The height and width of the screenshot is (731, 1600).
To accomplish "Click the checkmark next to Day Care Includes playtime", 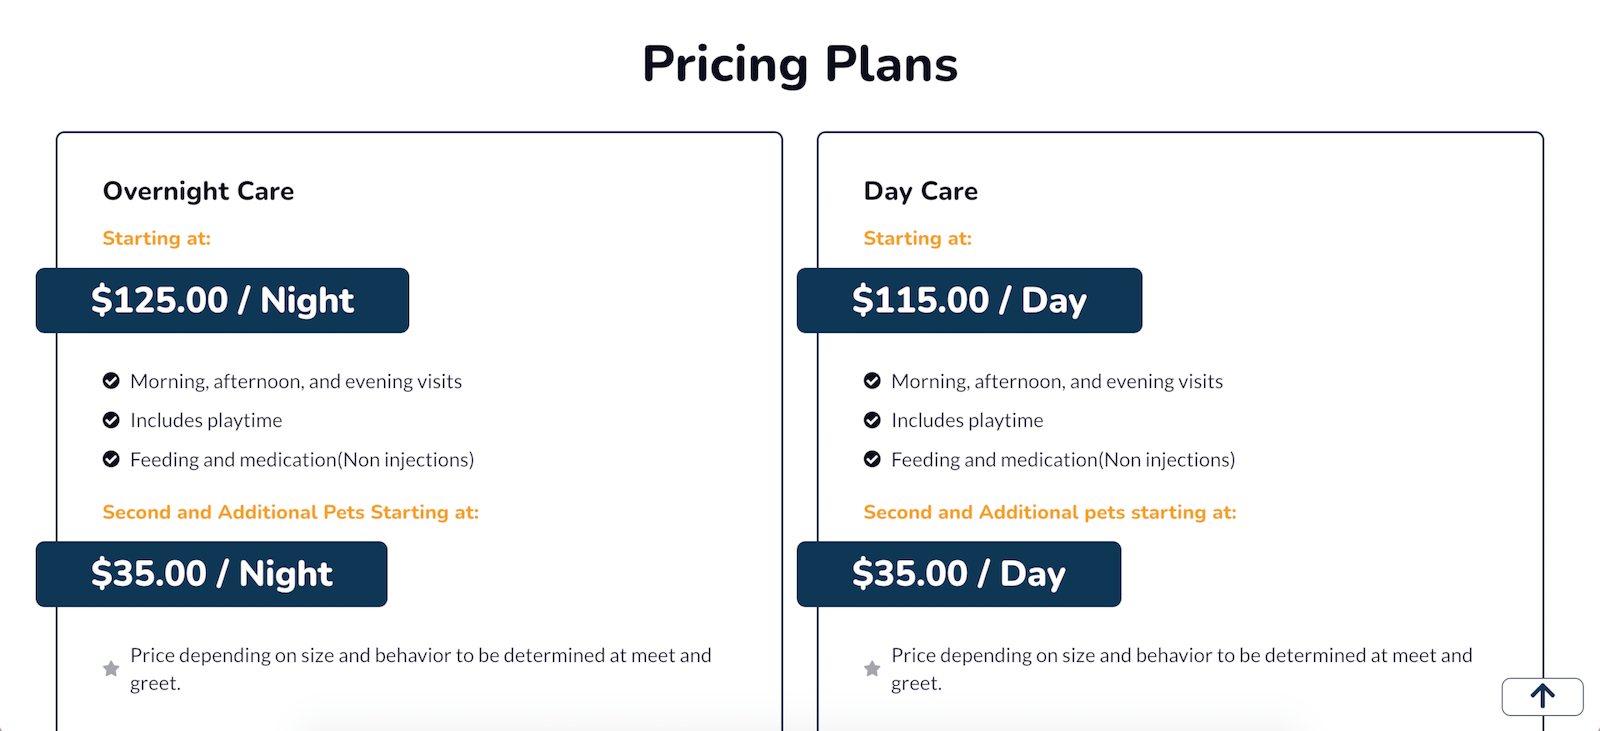I will (x=872, y=419).
